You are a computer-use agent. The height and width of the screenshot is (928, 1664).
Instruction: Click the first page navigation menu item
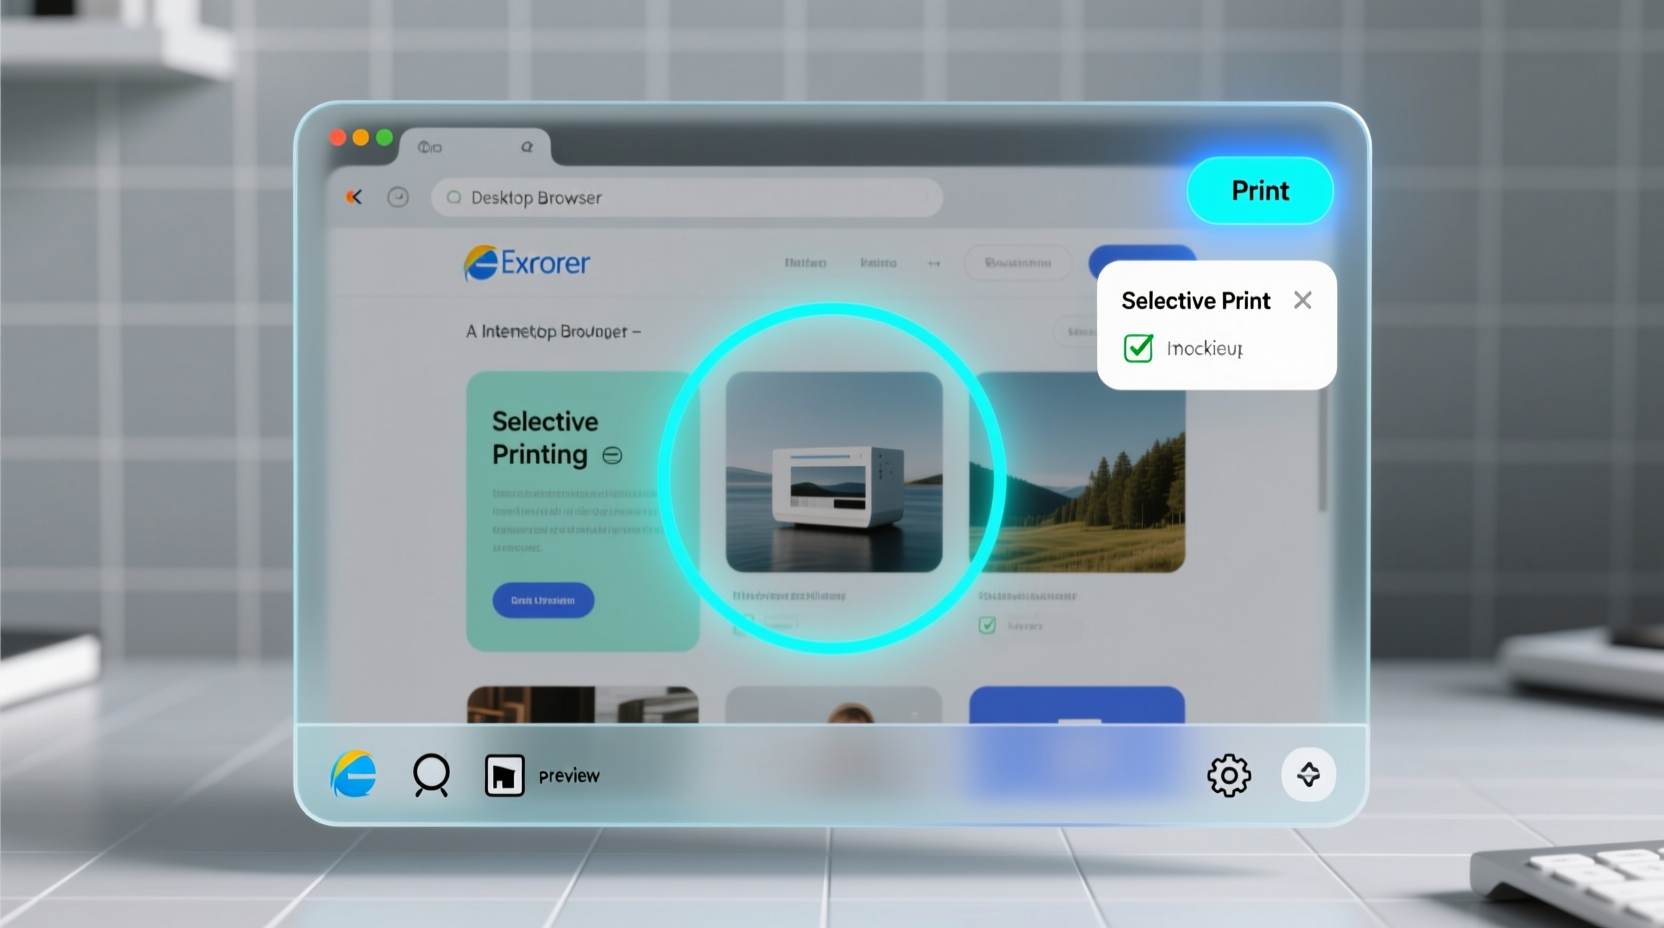tap(805, 263)
